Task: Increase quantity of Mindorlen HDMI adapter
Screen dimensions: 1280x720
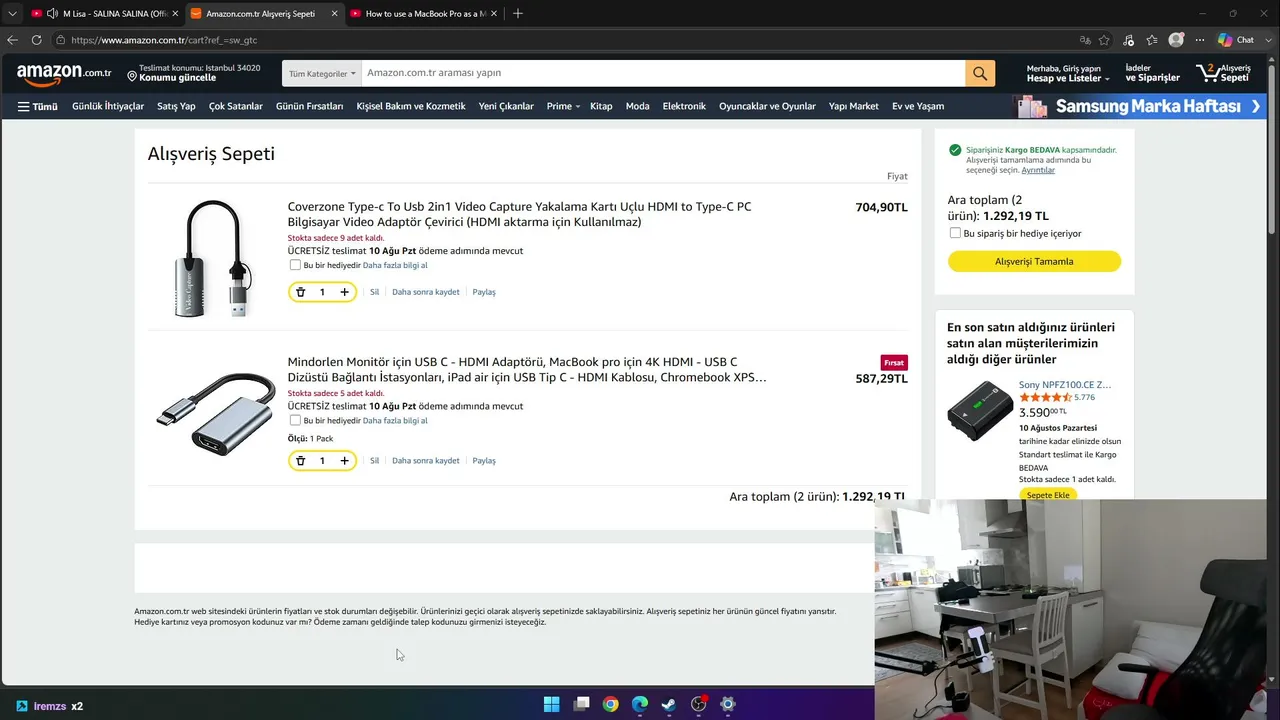Action: click(x=344, y=461)
